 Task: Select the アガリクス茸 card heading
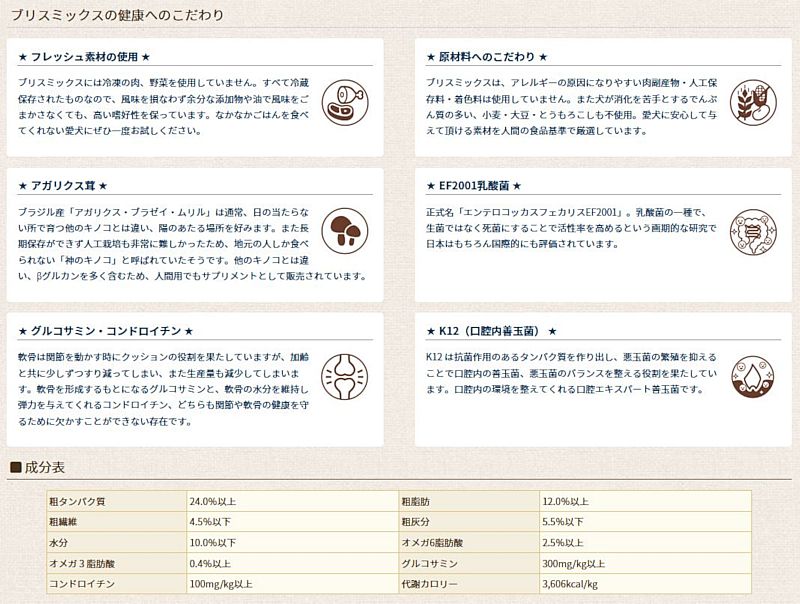63,186
